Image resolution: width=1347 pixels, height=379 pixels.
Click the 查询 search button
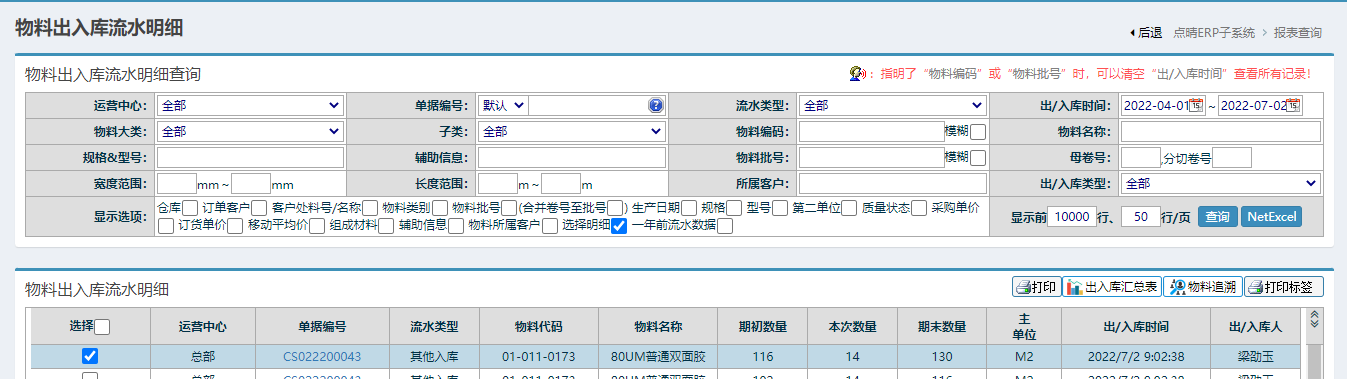click(x=1217, y=217)
